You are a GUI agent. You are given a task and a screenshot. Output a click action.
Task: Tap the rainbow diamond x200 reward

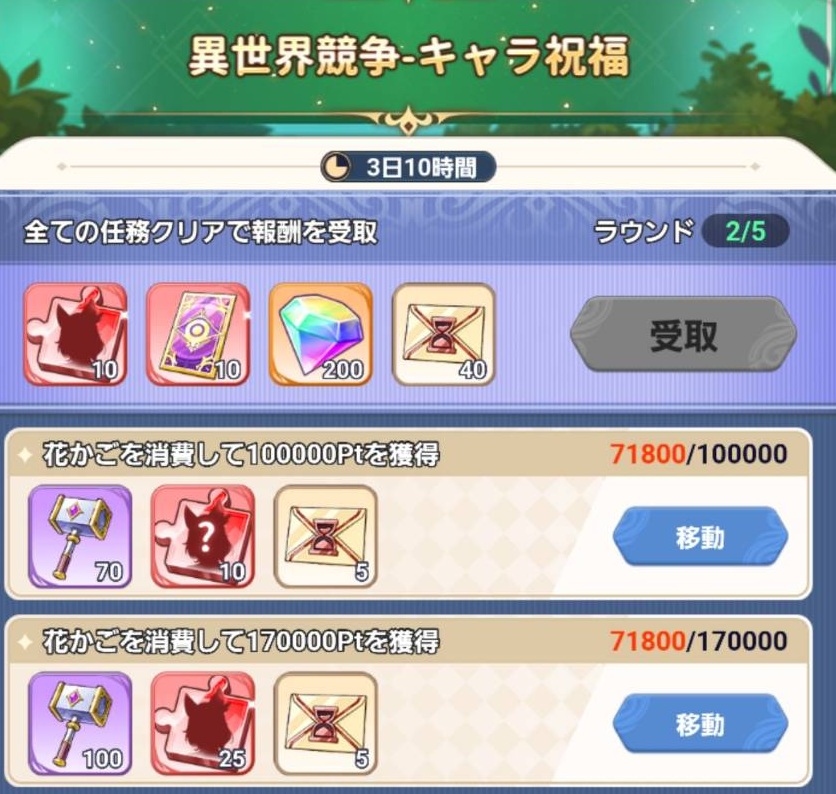coord(321,334)
